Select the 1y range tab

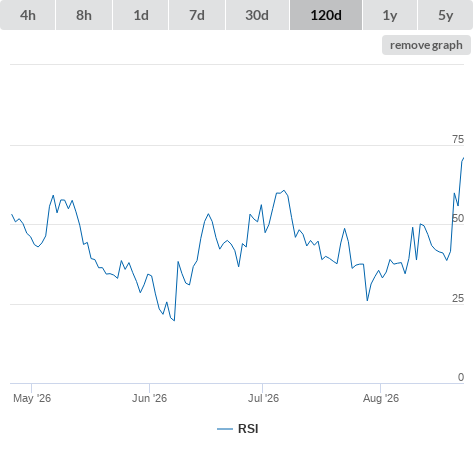[x=390, y=15]
